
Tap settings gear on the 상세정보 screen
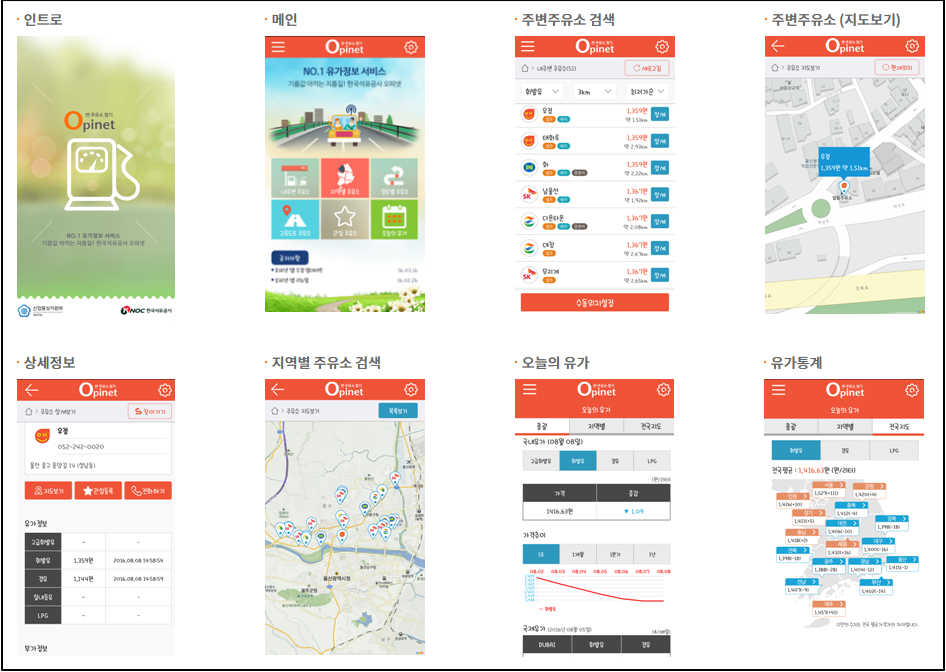(x=165, y=390)
